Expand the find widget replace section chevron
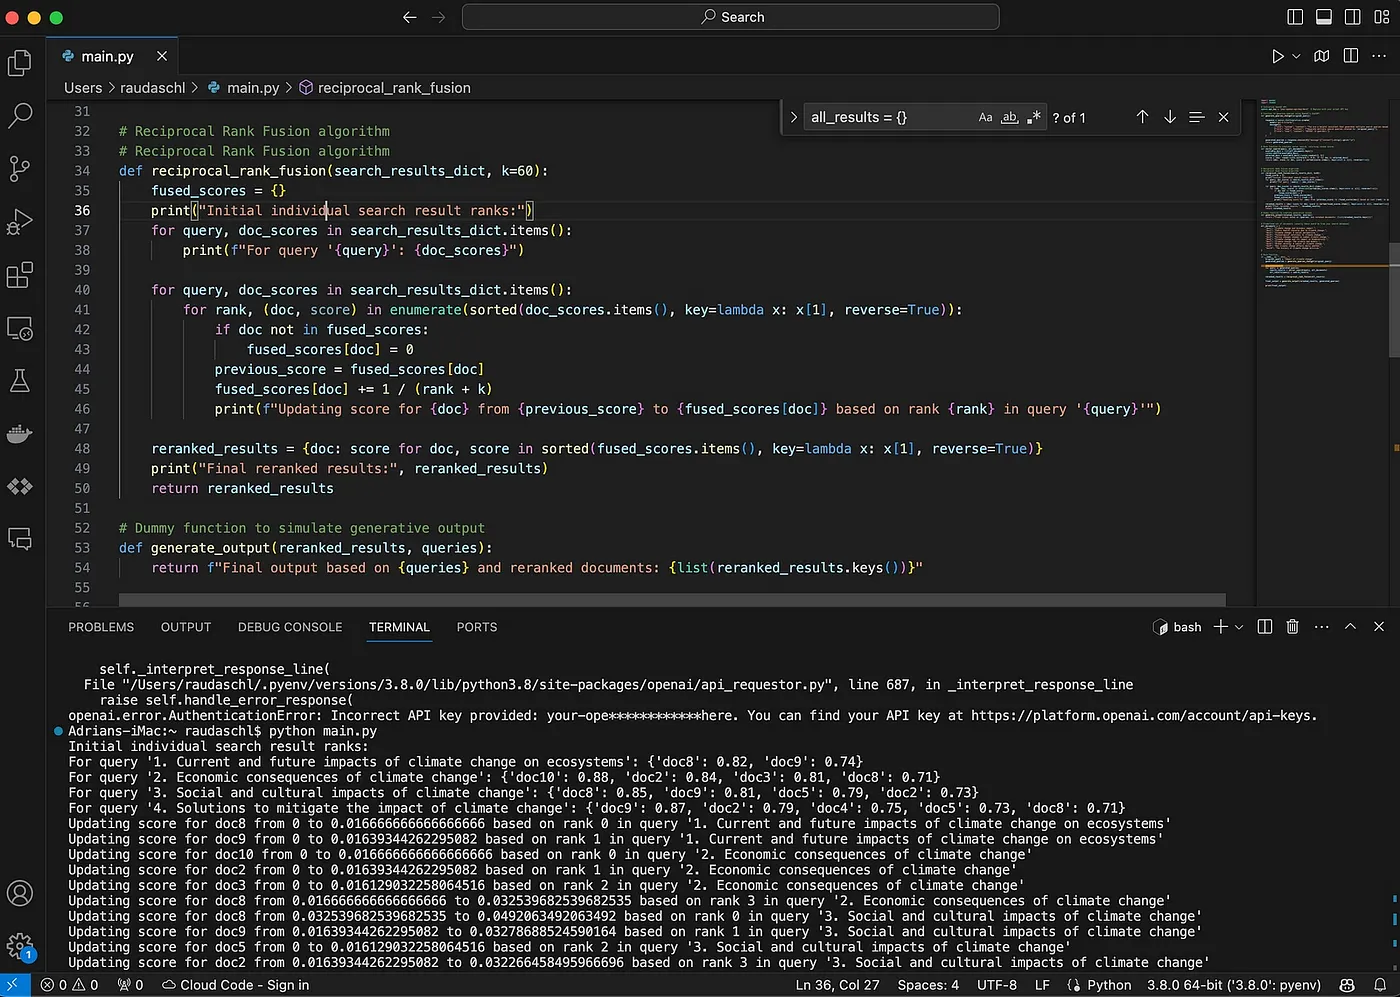The image size is (1400, 997). [x=793, y=117]
